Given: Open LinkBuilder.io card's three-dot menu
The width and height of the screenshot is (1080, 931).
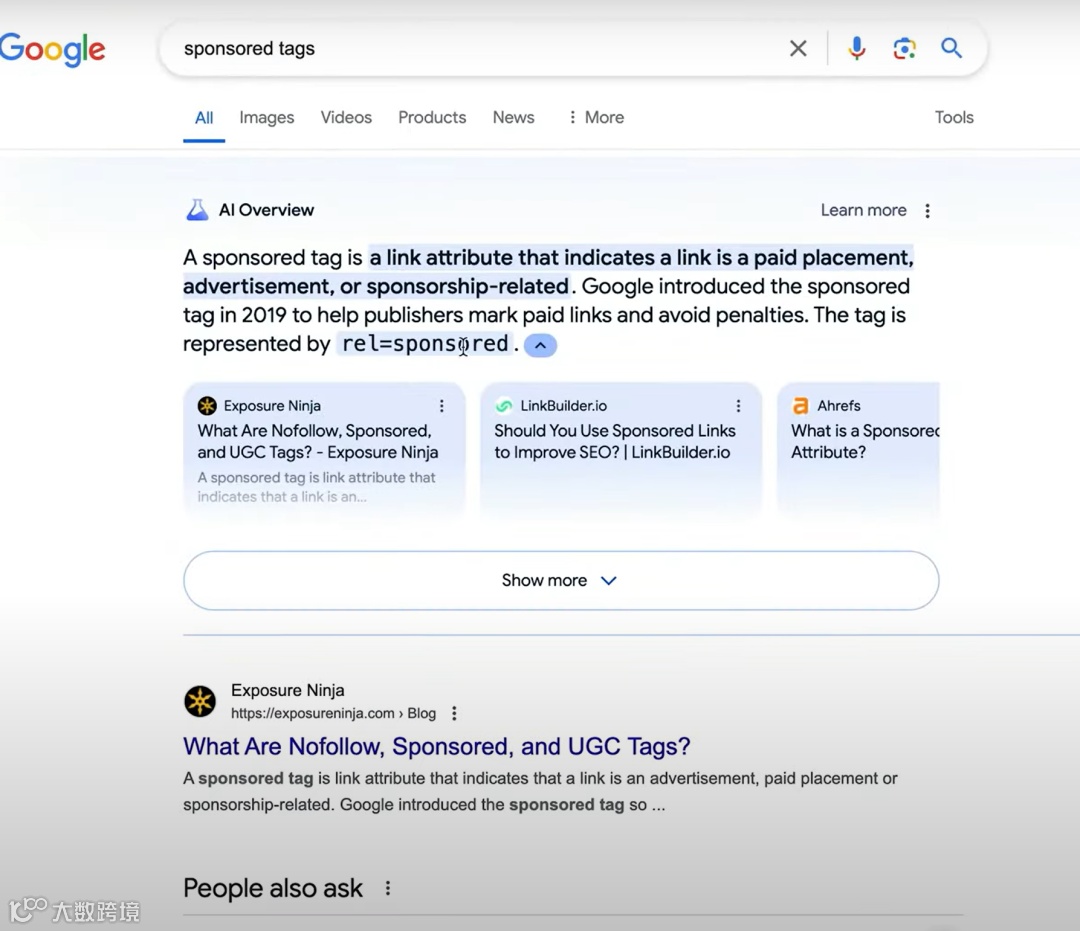Looking at the screenshot, I should pos(738,406).
